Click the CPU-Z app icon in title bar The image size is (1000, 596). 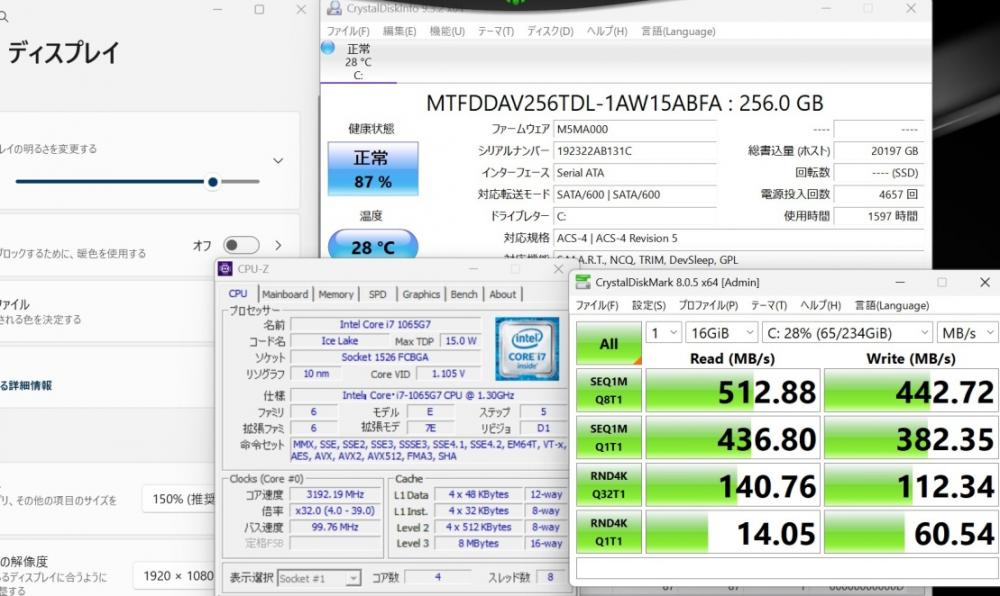(225, 269)
